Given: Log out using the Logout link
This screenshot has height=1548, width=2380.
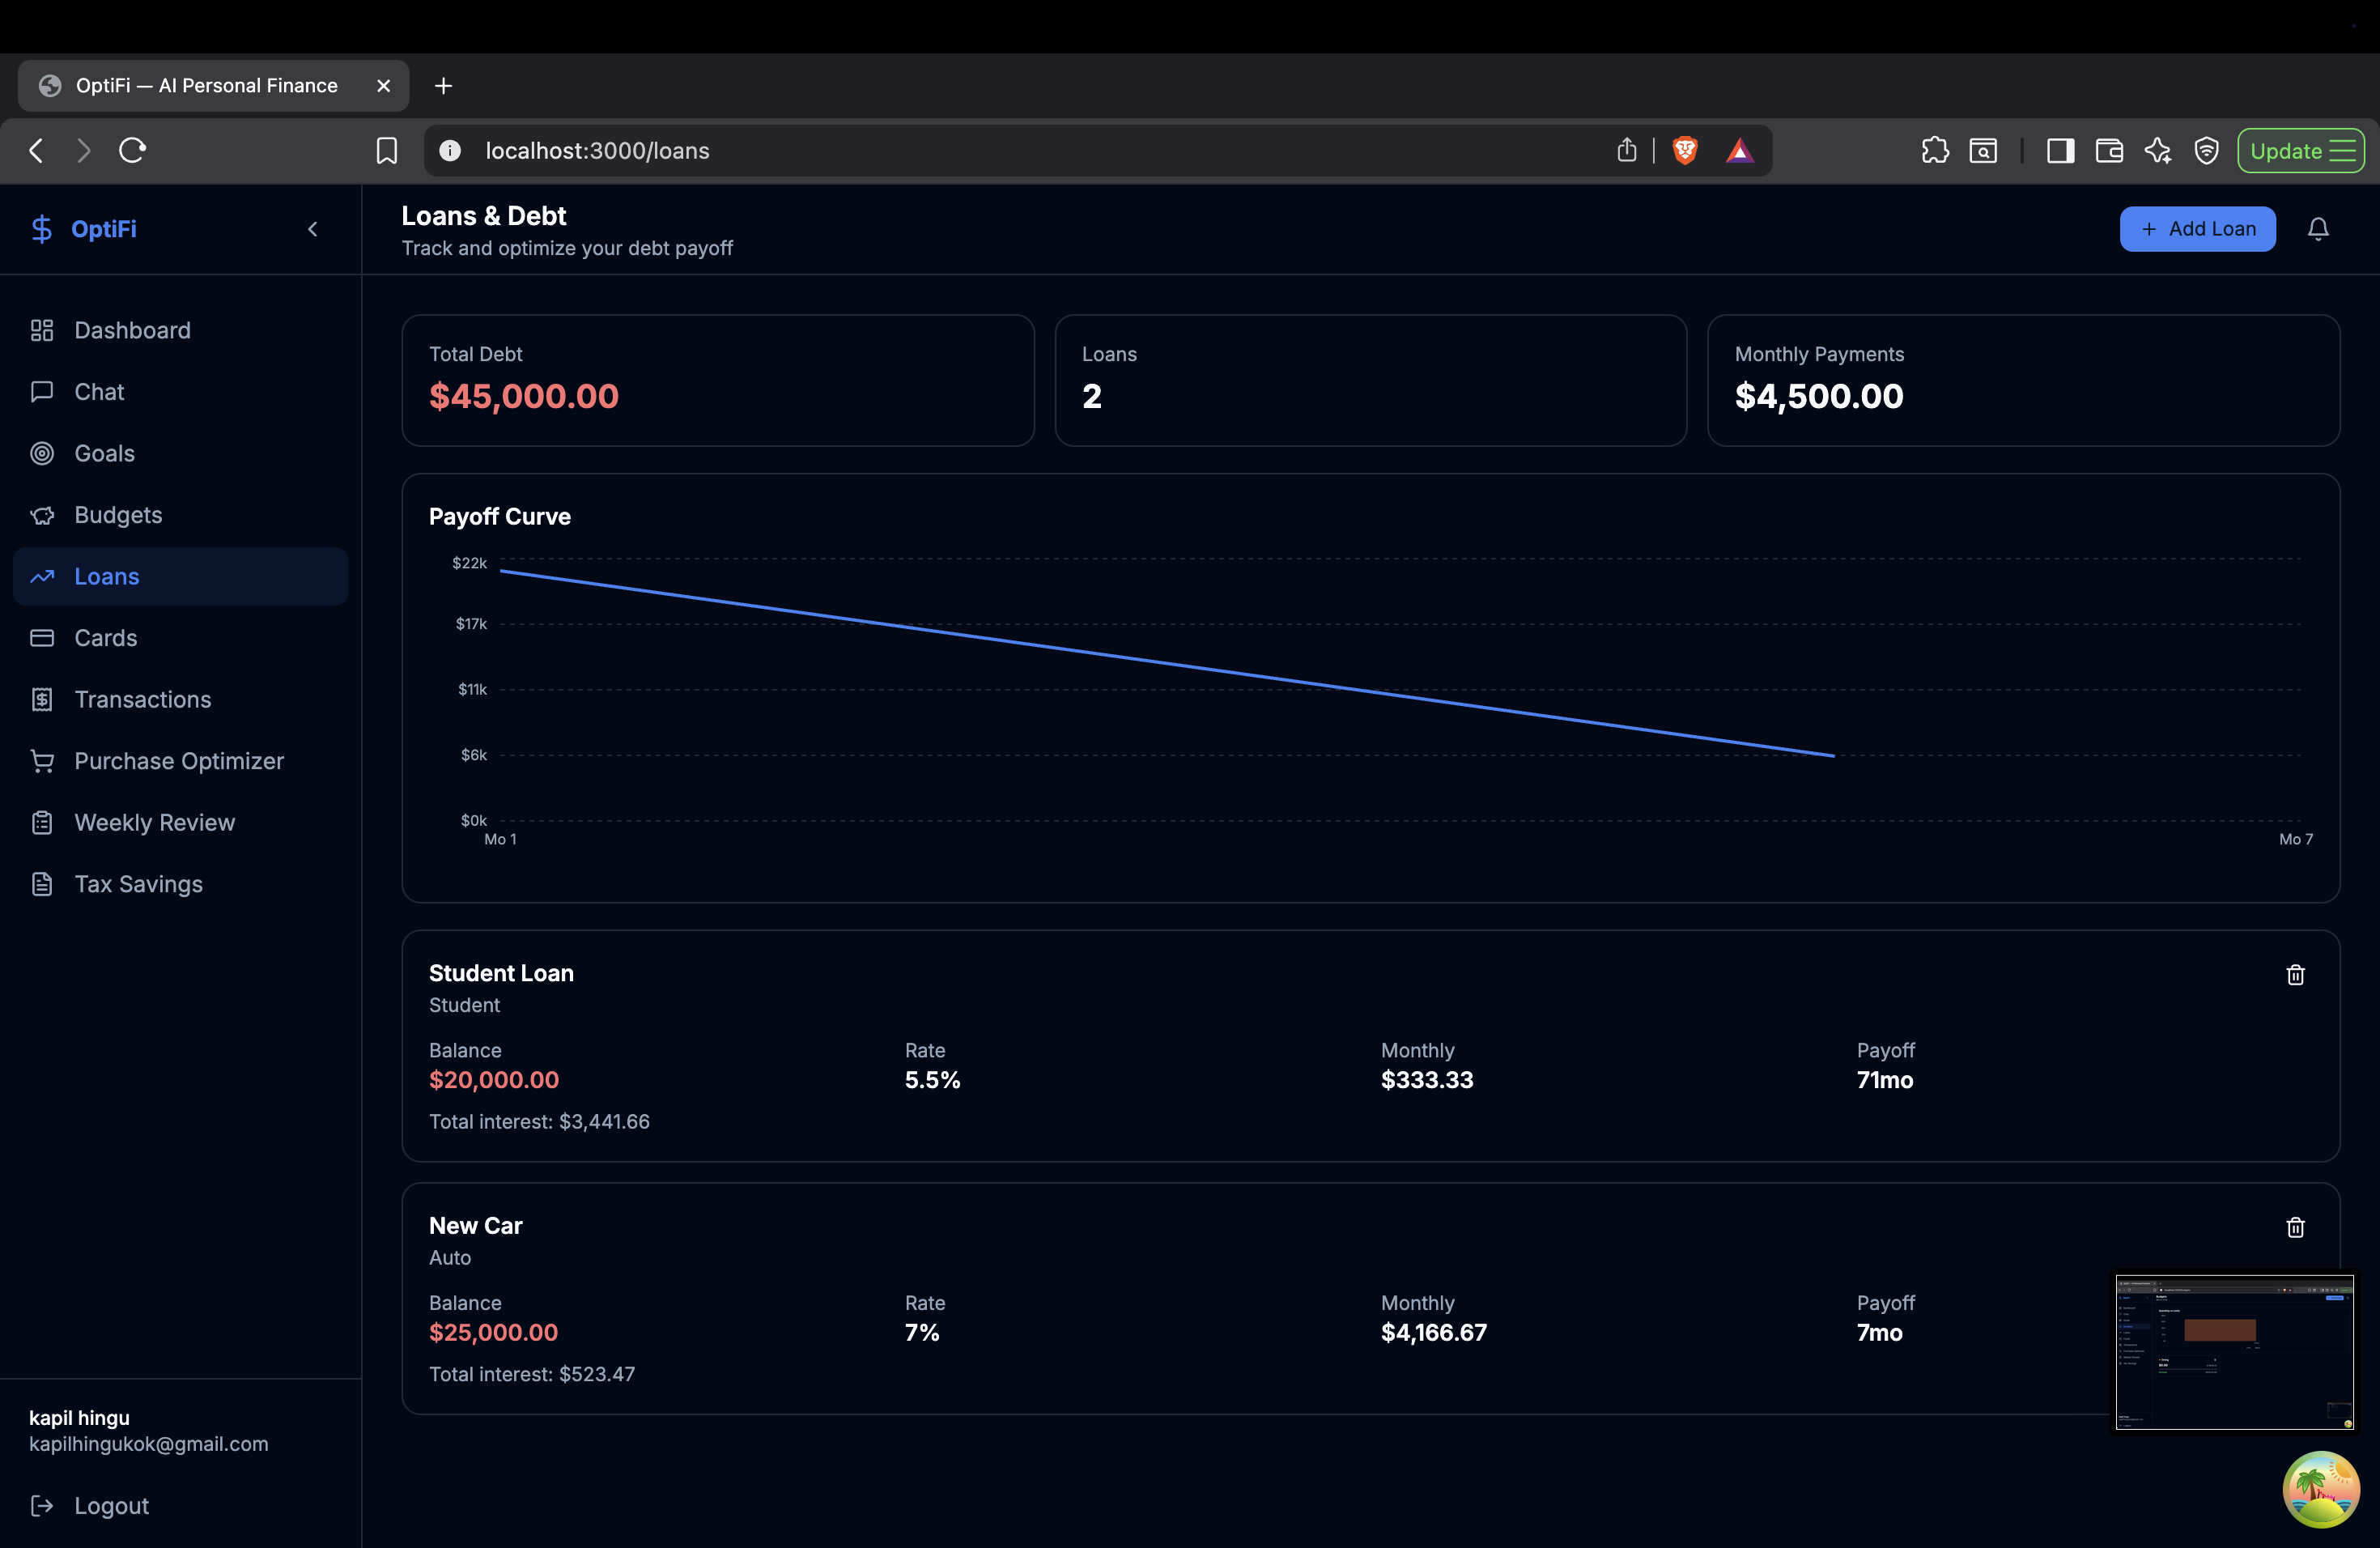Looking at the screenshot, I should [x=111, y=1505].
